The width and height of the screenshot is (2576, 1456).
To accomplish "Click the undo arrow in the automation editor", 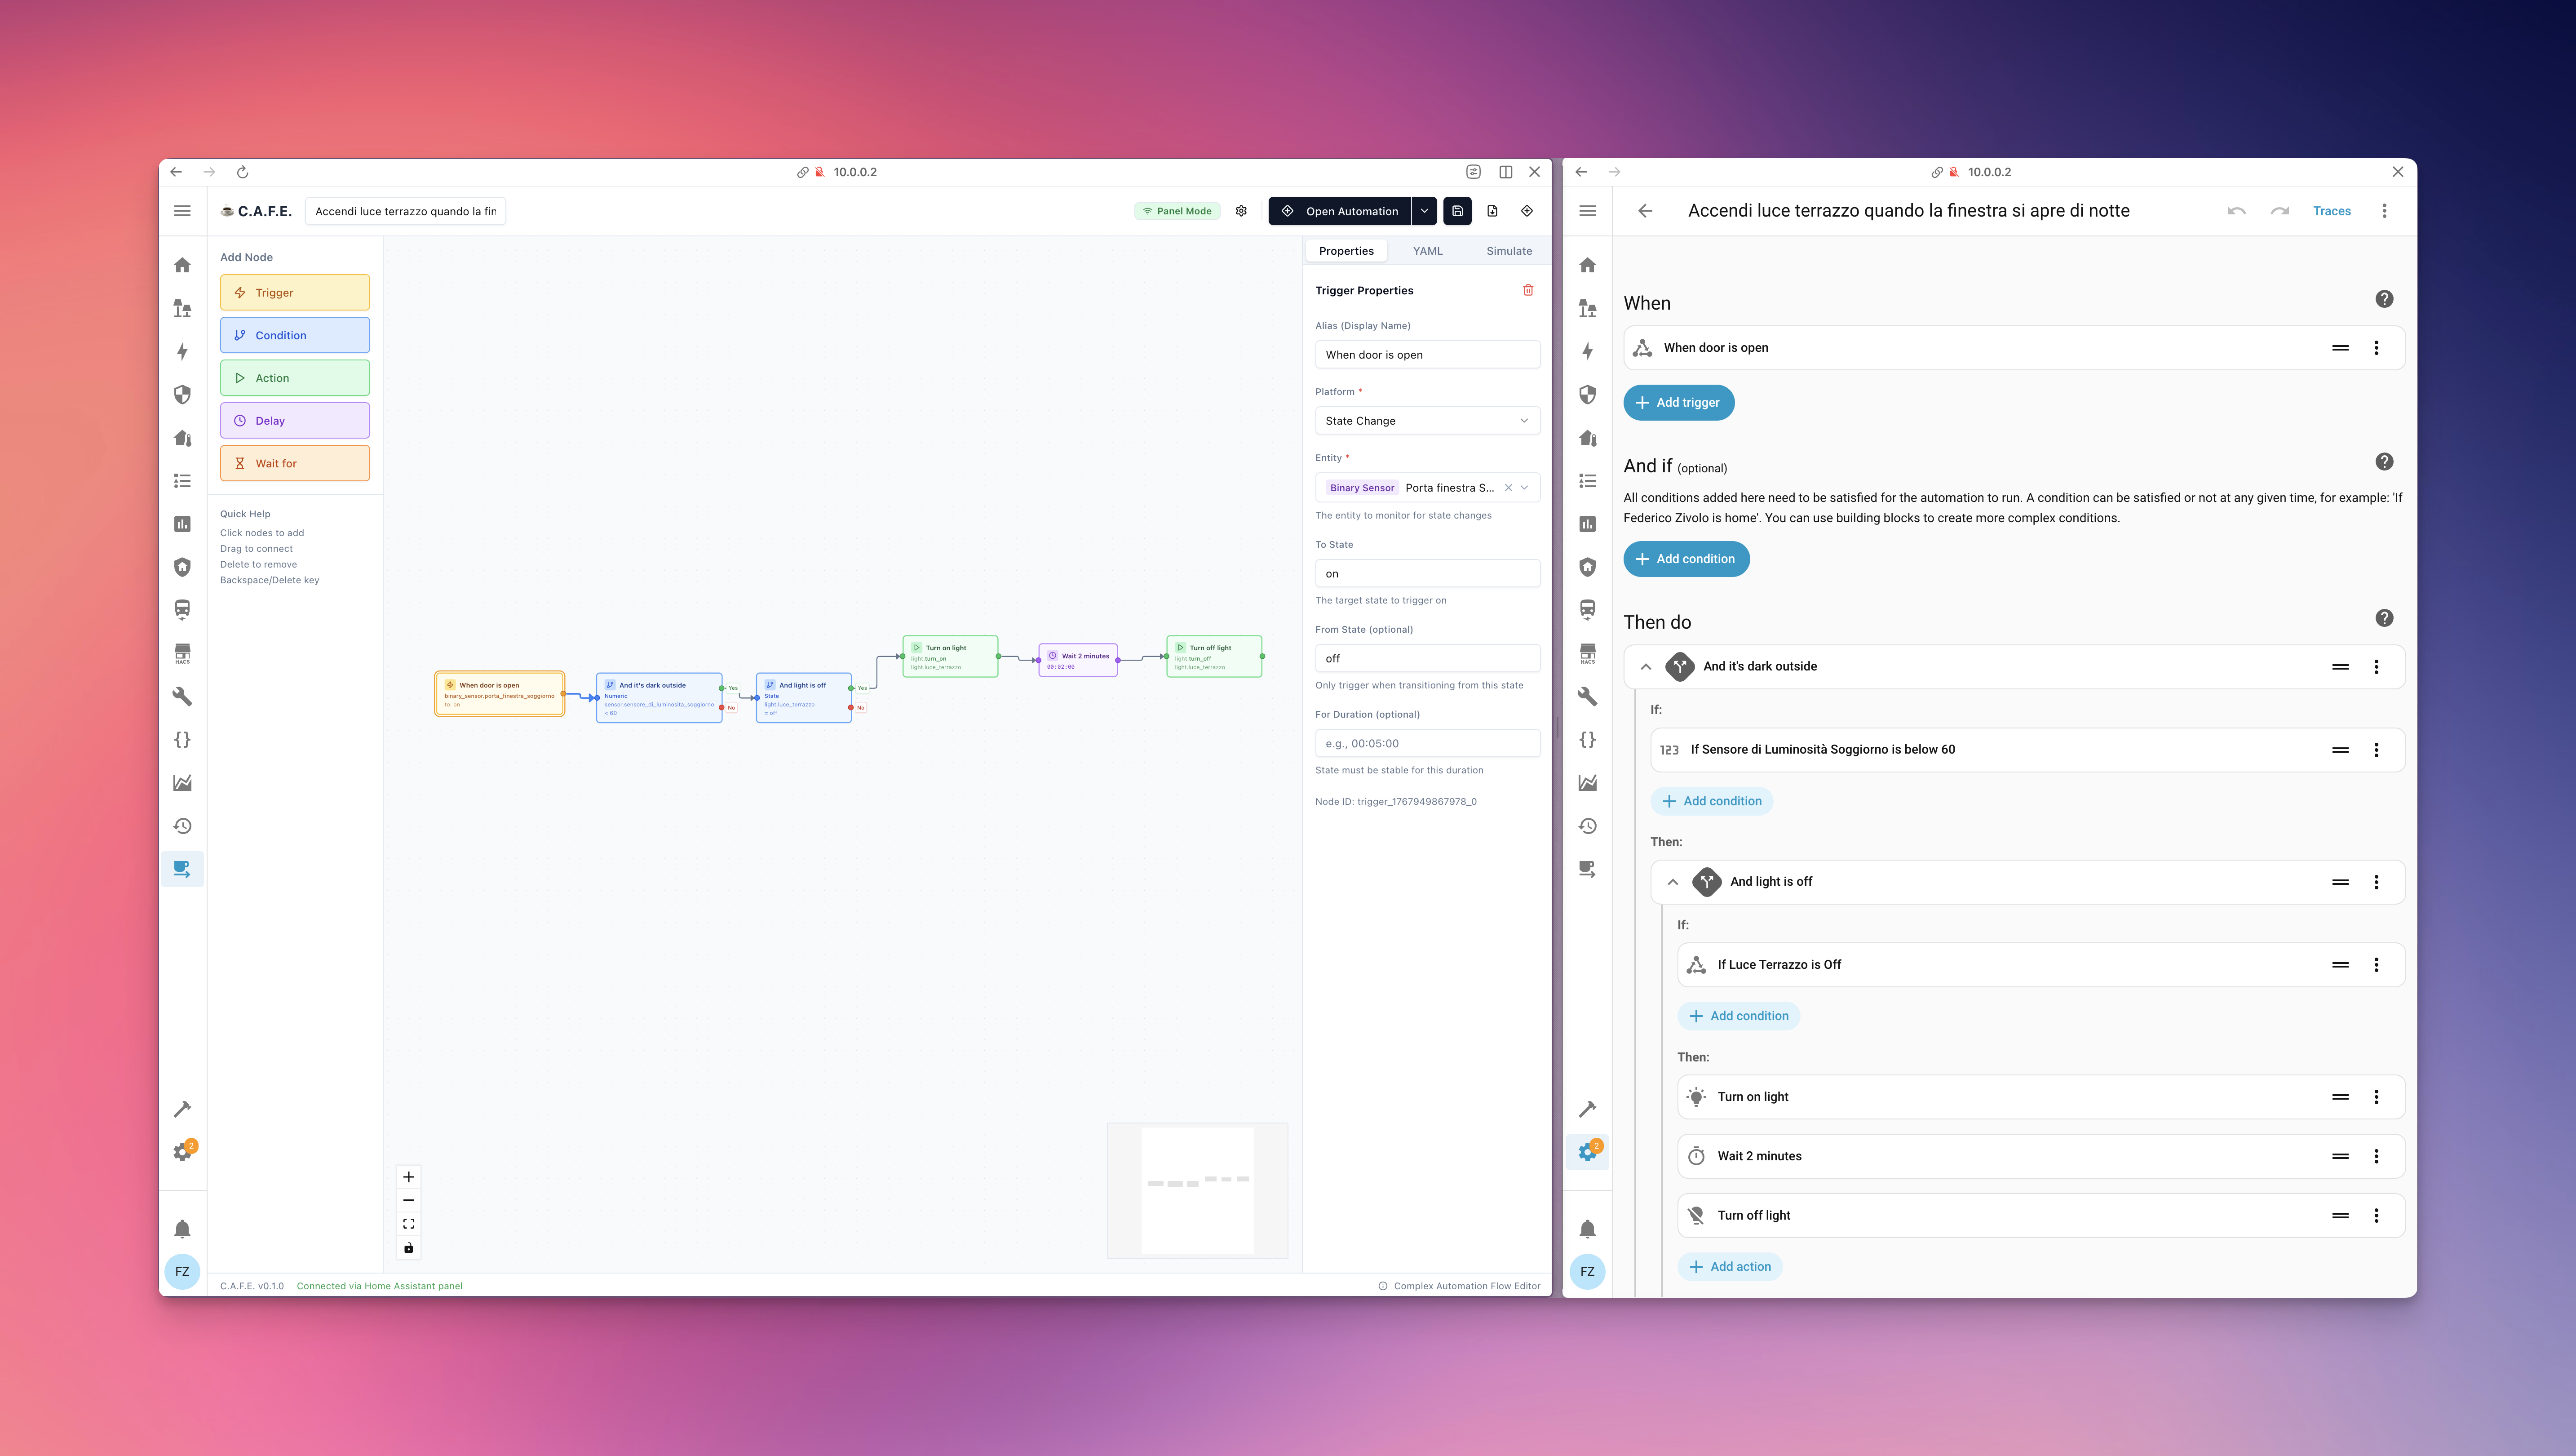I will [2236, 211].
